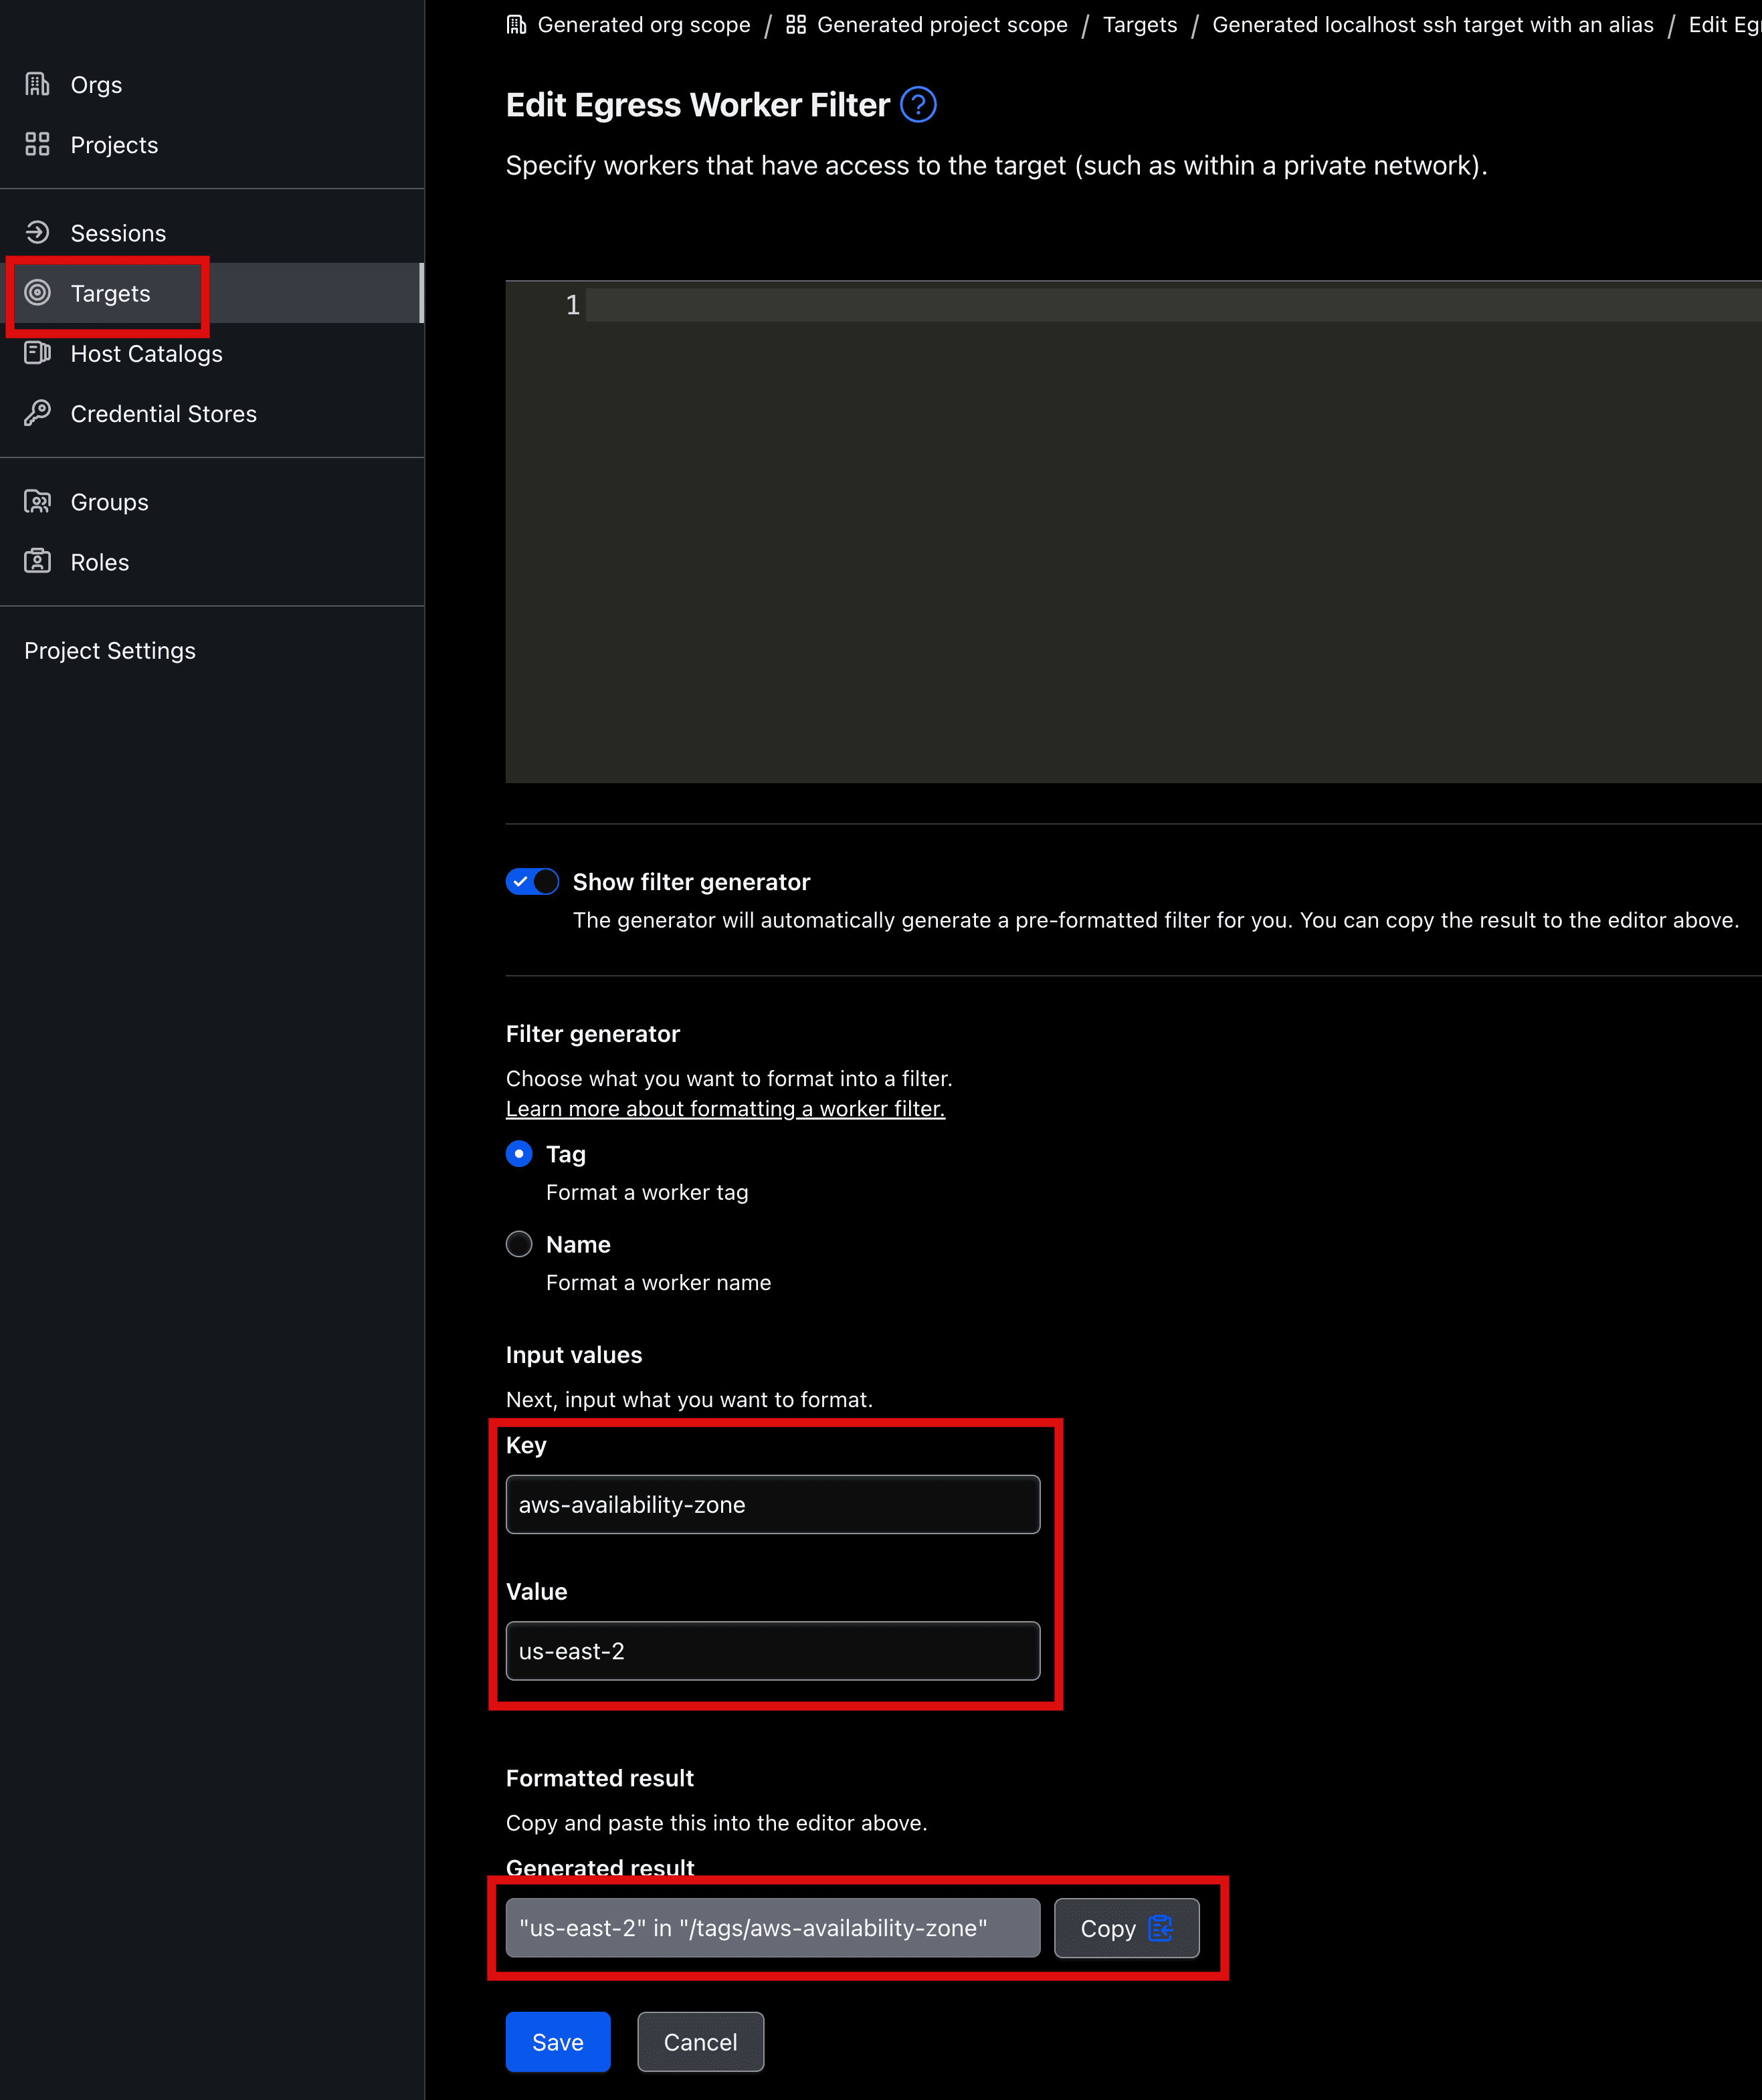Copy the generated filter result
Image resolution: width=1762 pixels, height=2100 pixels.
point(1126,1928)
